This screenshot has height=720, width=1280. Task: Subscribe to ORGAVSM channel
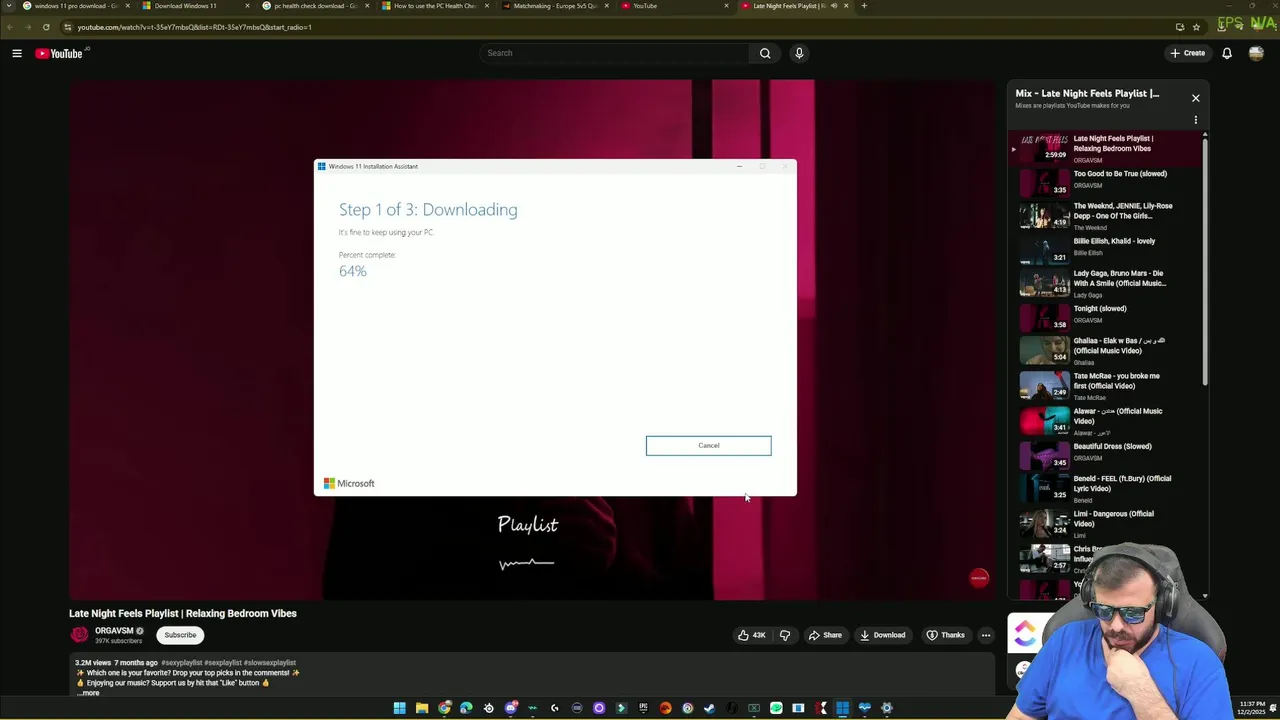pos(180,635)
